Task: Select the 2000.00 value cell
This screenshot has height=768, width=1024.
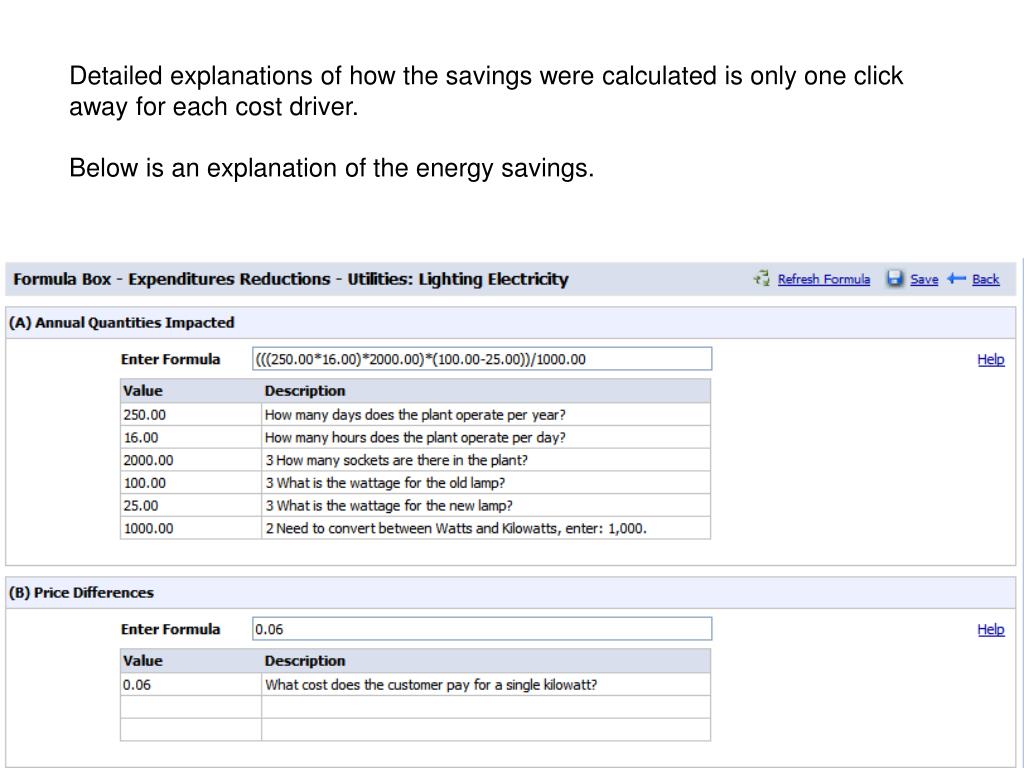Action: pos(191,460)
